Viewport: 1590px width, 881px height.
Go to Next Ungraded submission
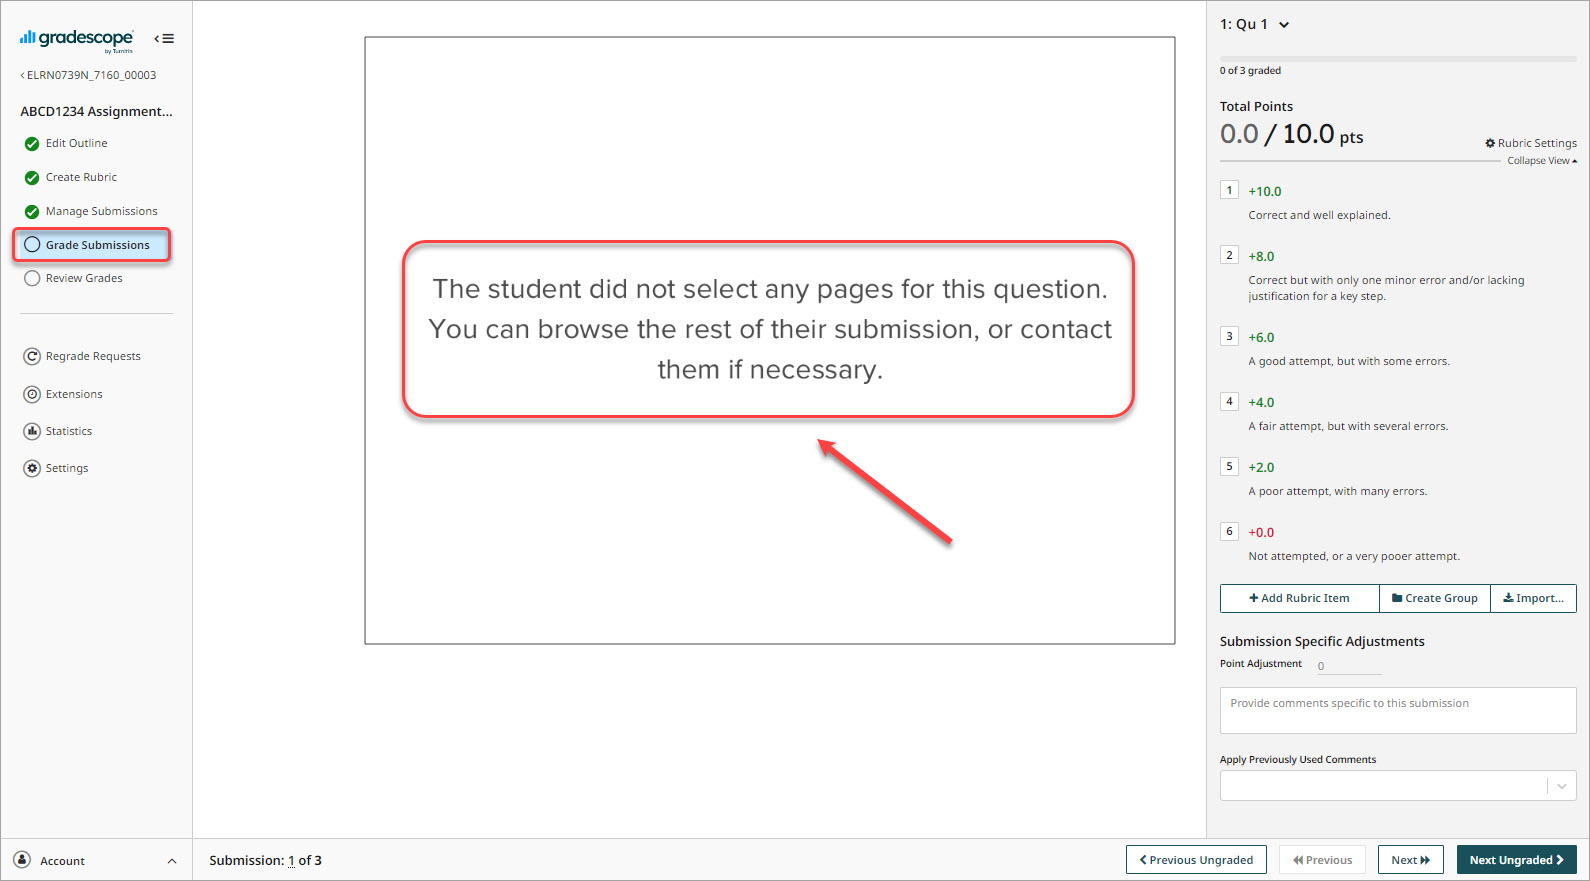1516,860
